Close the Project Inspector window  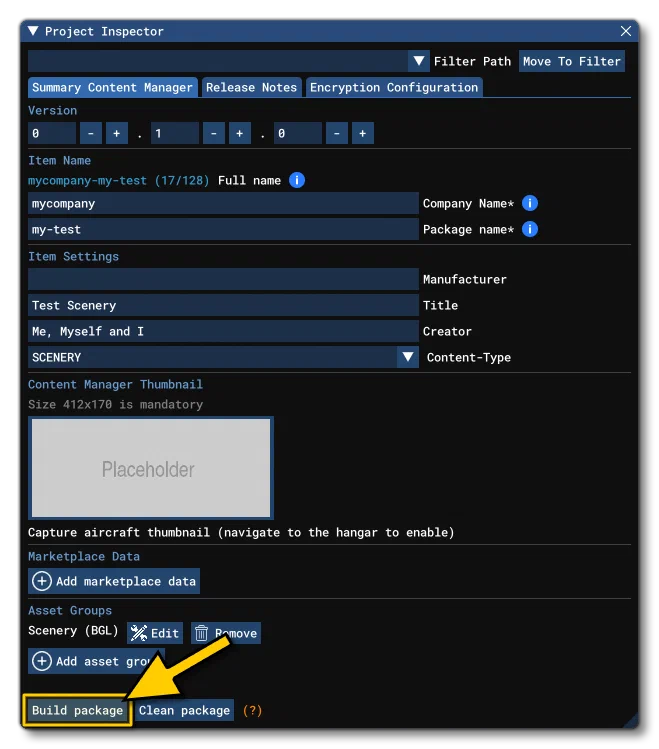pos(626,32)
